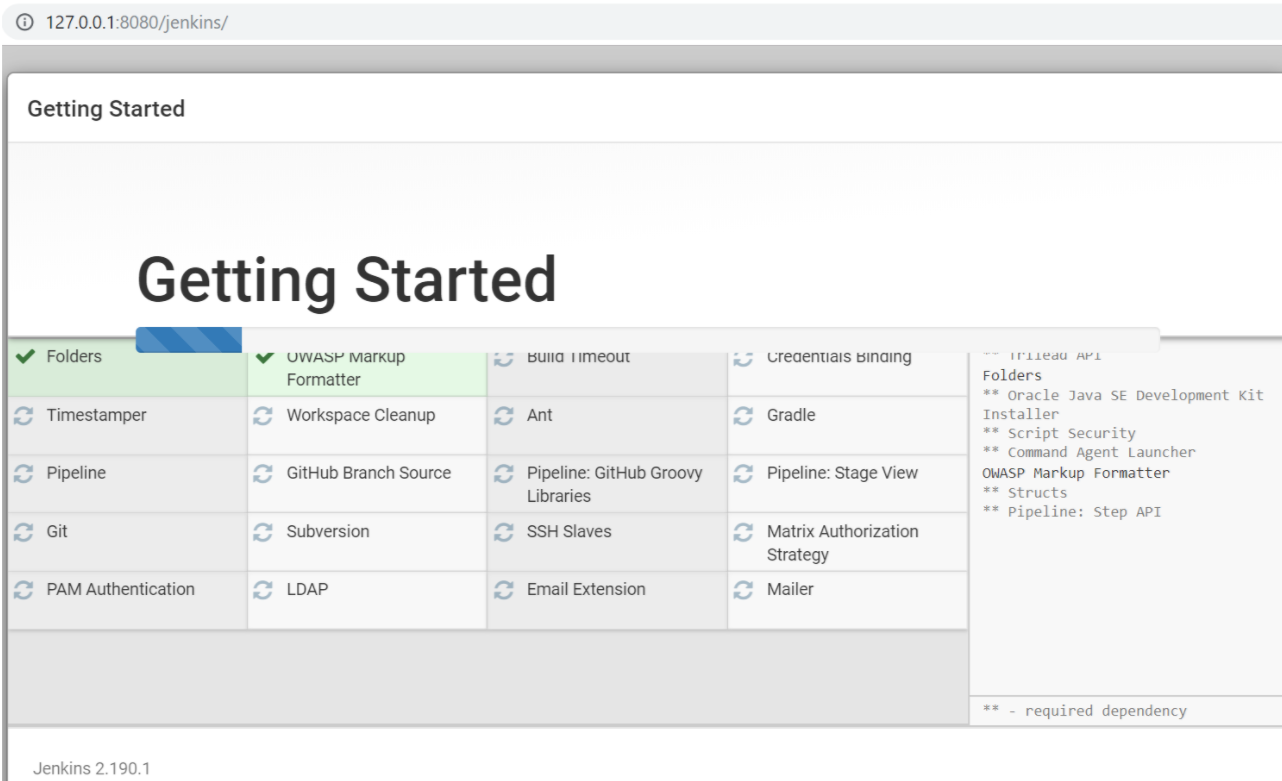
Task: Click the Folders entry in install log
Action: (1012, 375)
